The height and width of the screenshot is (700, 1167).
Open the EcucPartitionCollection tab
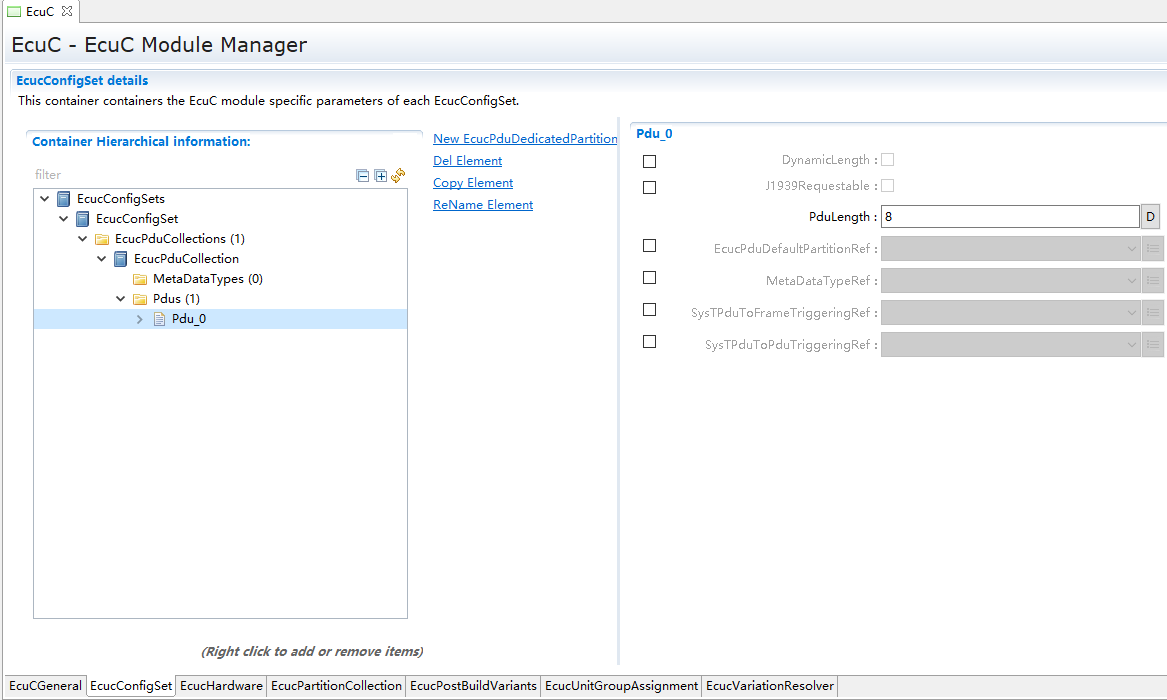(x=336, y=686)
